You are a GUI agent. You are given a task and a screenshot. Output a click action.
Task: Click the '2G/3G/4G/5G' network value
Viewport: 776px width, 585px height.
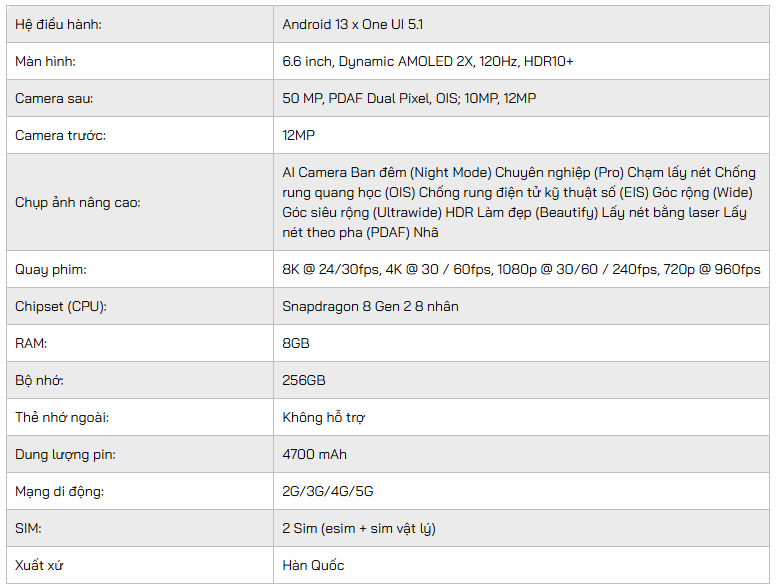pos(328,491)
